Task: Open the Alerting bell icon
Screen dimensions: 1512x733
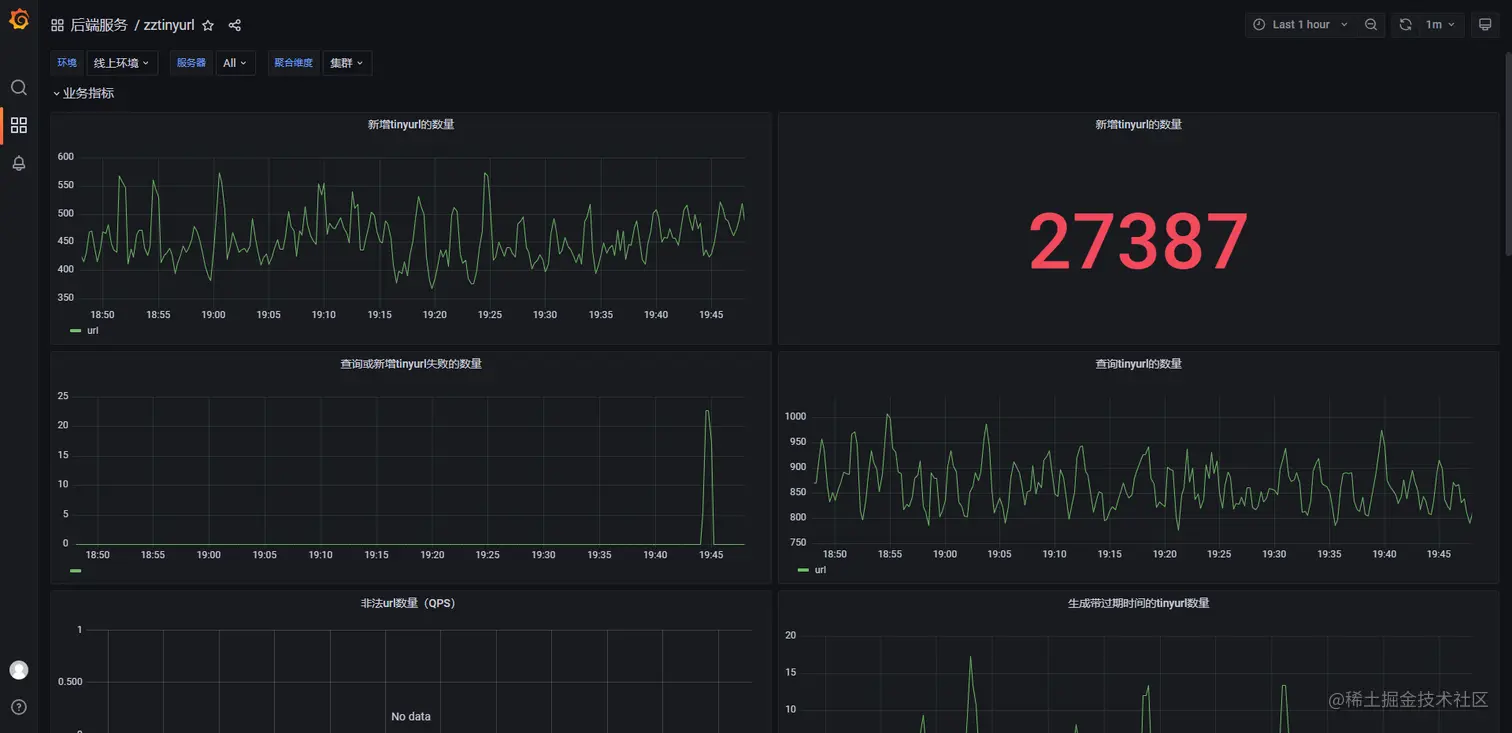Action: click(x=19, y=163)
